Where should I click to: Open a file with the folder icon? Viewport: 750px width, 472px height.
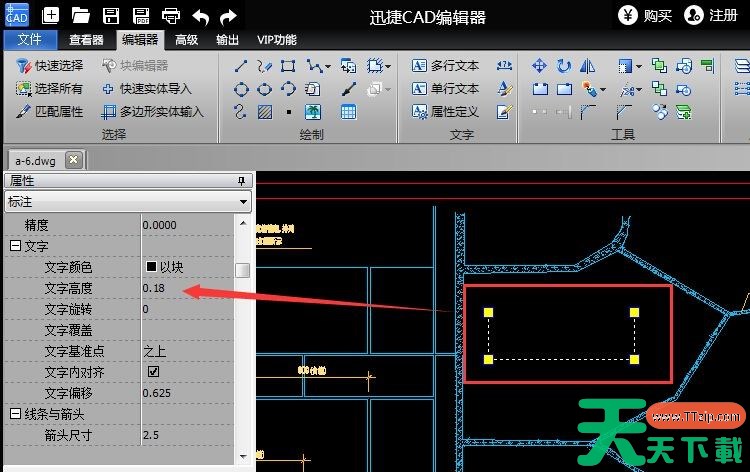tap(80, 16)
